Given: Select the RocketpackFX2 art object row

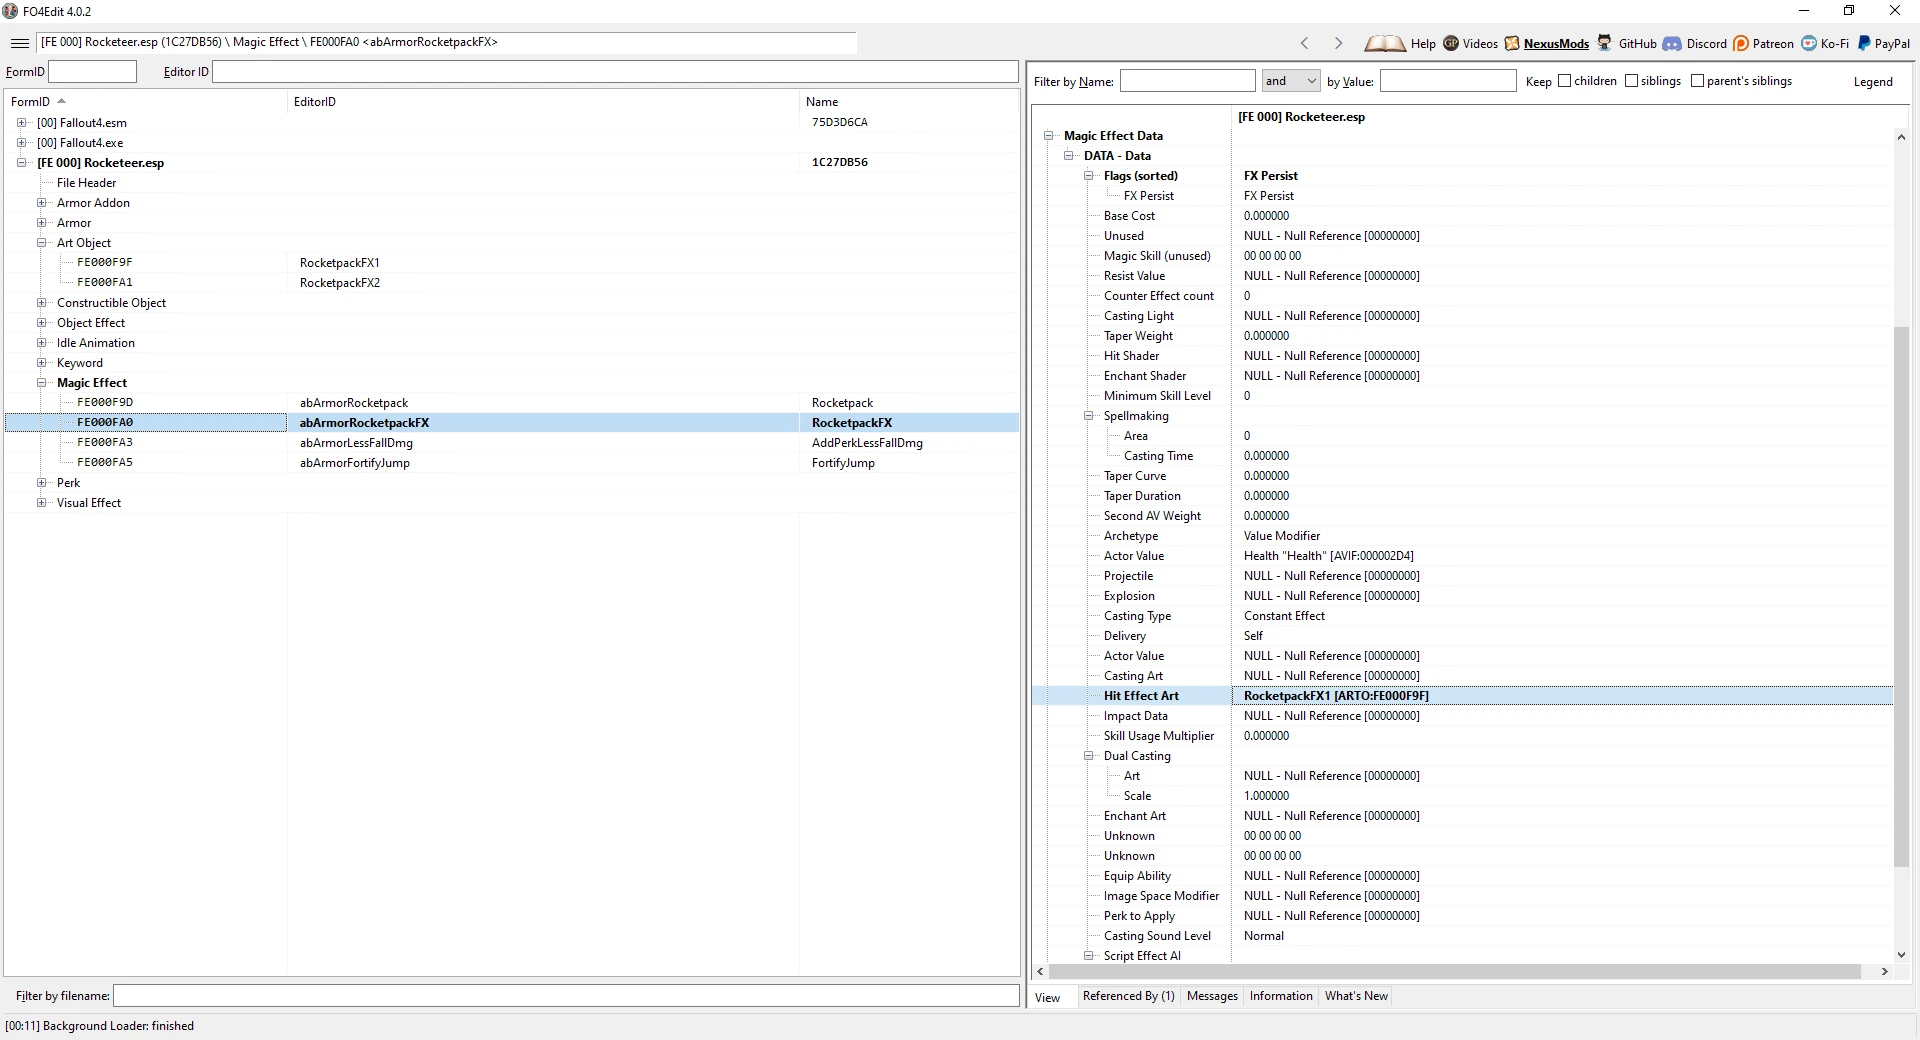Looking at the screenshot, I should [512, 283].
